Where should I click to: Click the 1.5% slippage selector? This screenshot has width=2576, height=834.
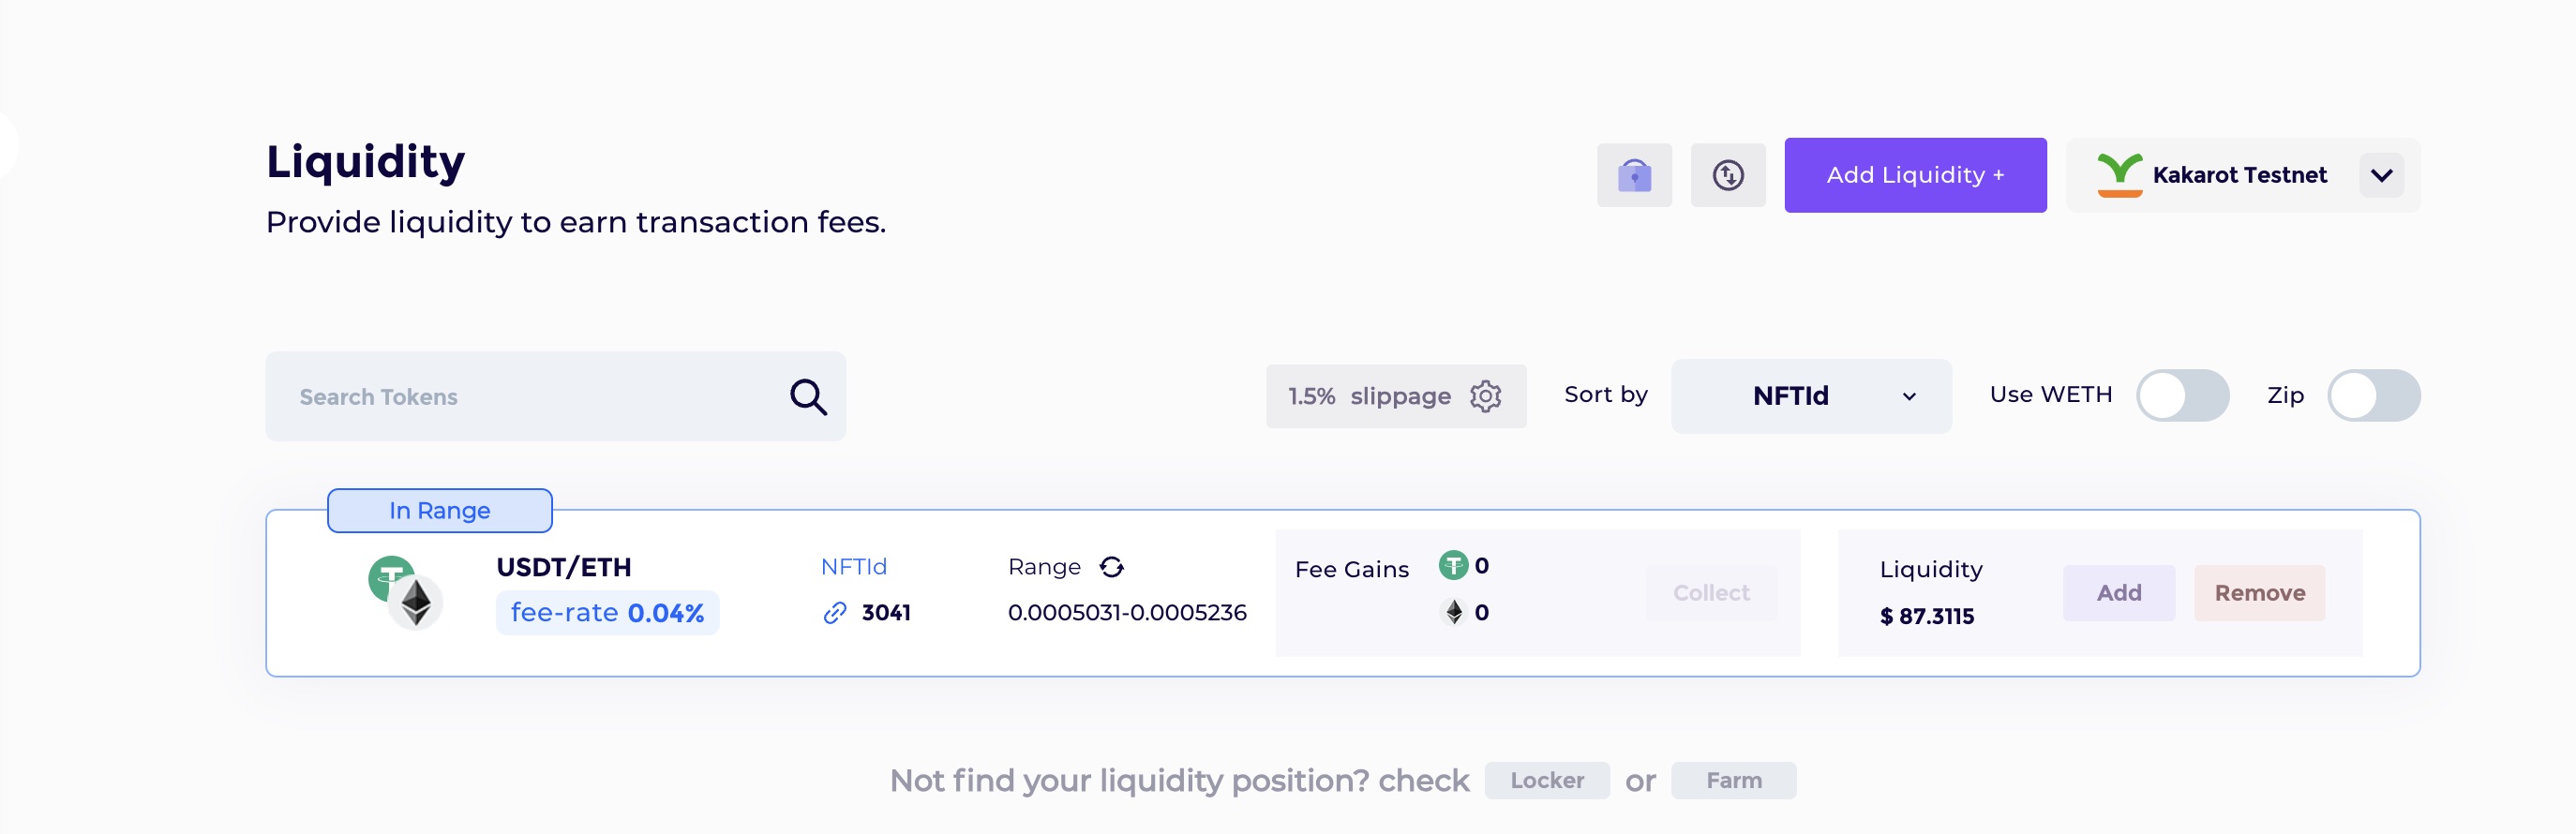1396,396
